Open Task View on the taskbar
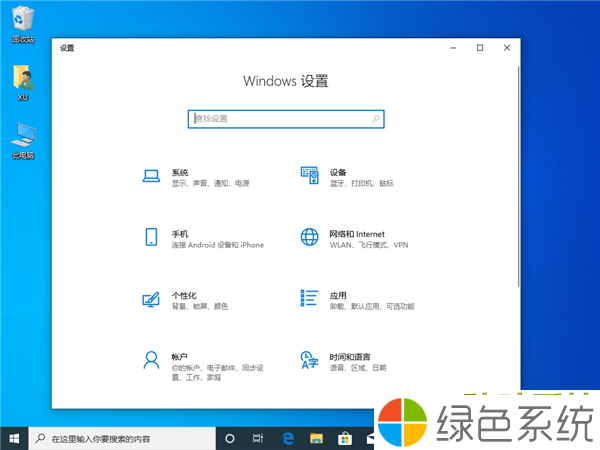 258,439
